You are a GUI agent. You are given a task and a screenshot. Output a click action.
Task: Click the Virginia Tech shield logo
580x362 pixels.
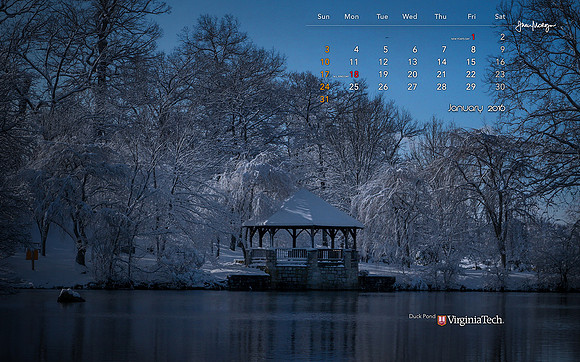[441, 320]
